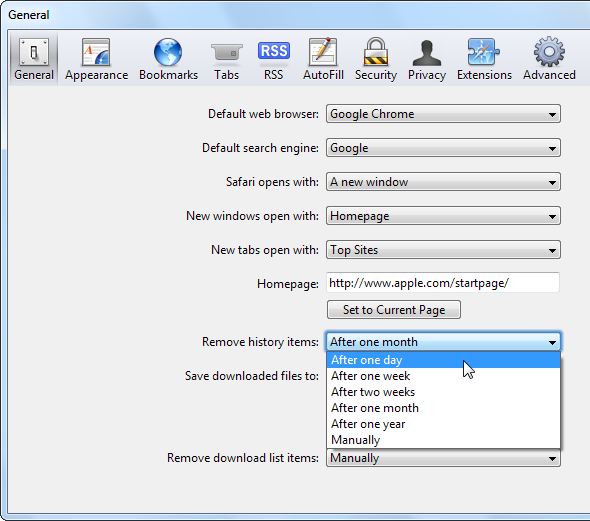Click the Set to Current Page button
590x521 pixels.
point(394,310)
